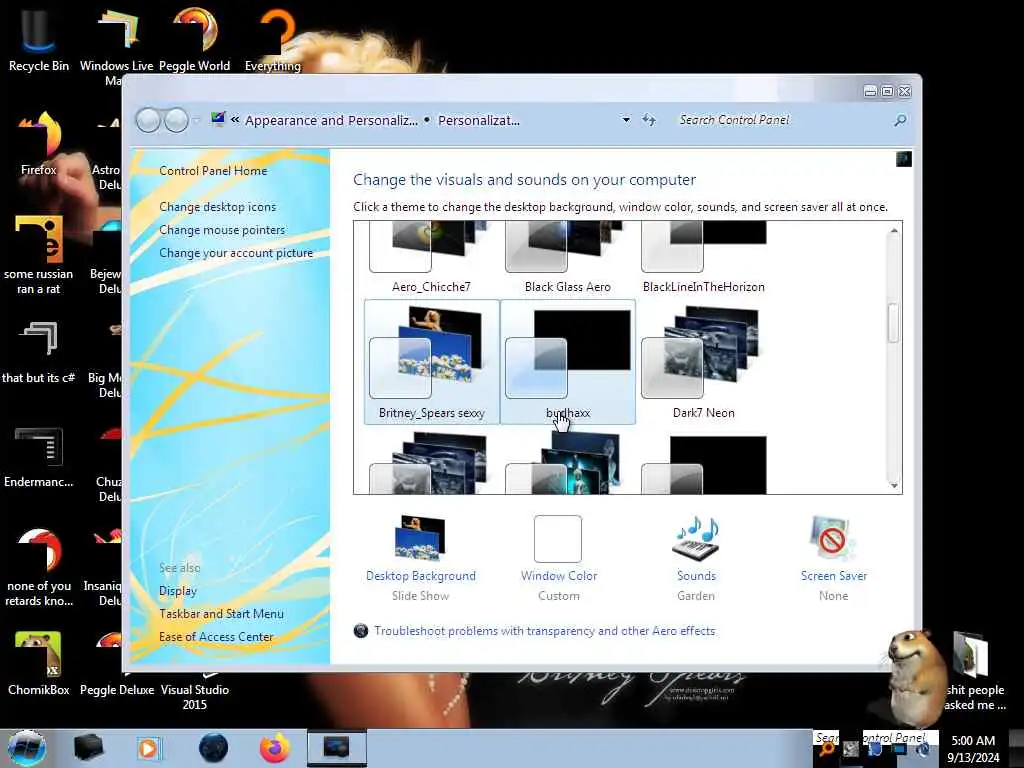Image resolution: width=1024 pixels, height=768 pixels.
Task: Open the media player taskbar icon
Action: tap(150, 748)
